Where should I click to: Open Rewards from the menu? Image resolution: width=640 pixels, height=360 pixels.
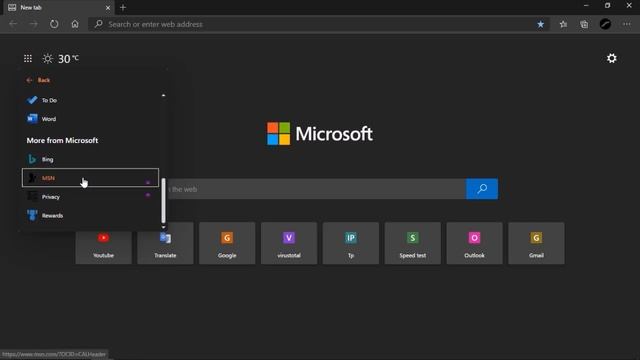click(90, 216)
